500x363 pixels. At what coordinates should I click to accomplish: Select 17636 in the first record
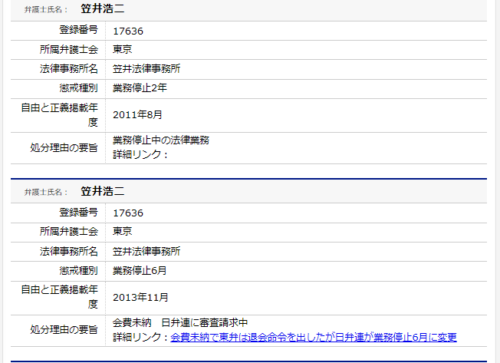click(x=128, y=31)
